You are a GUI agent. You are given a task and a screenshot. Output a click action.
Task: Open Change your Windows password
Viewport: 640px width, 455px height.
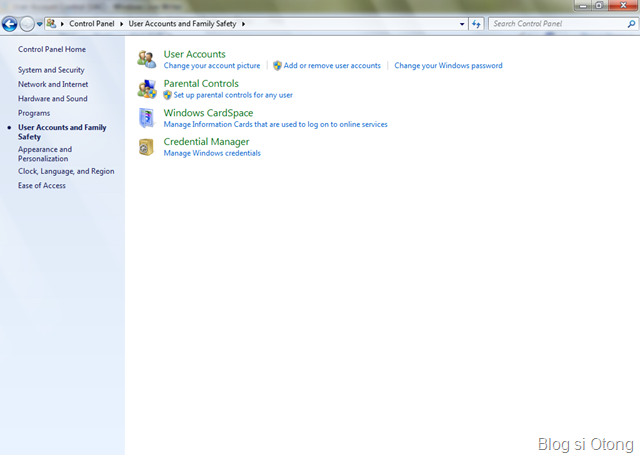[448, 66]
